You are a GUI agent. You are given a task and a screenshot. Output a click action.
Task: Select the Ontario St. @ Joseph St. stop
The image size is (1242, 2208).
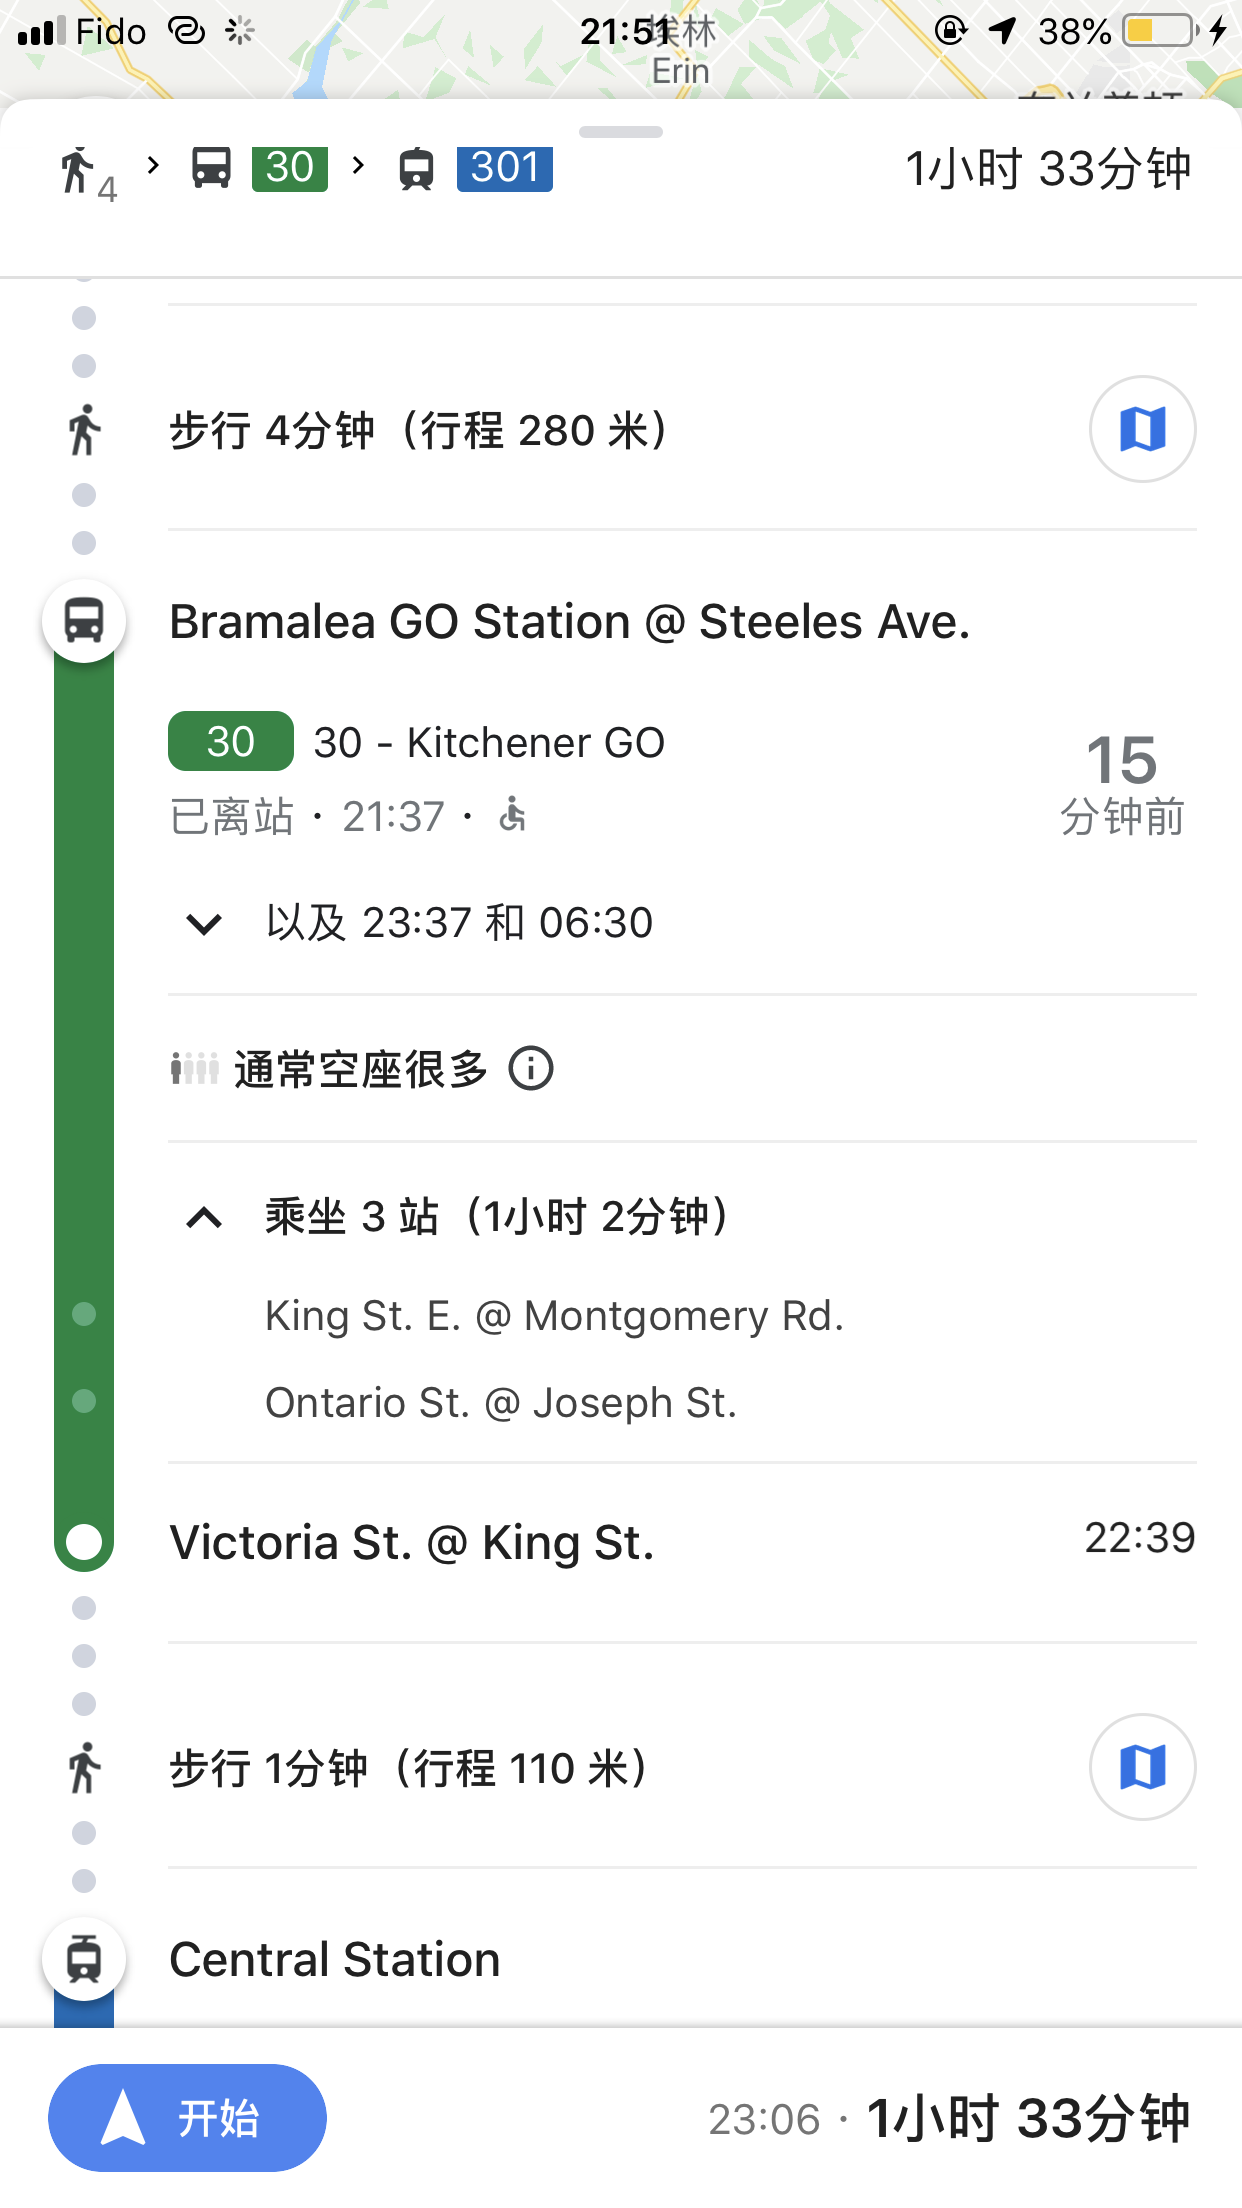pos(501,1403)
